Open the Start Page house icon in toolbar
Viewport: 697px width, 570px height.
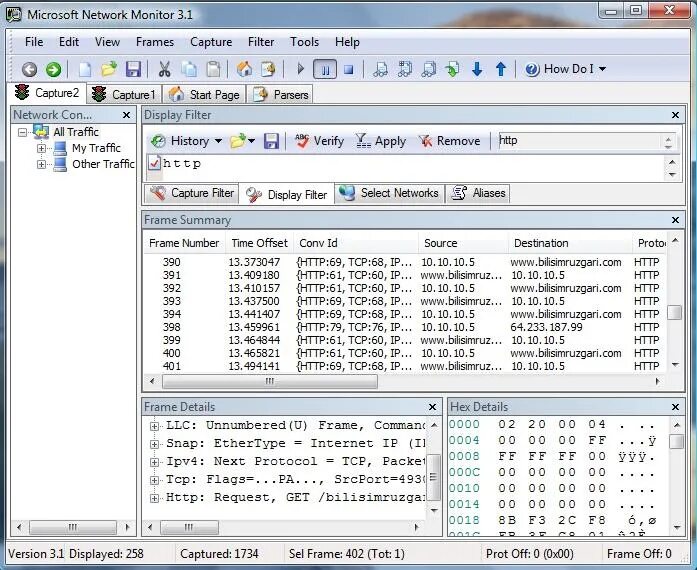(244, 69)
